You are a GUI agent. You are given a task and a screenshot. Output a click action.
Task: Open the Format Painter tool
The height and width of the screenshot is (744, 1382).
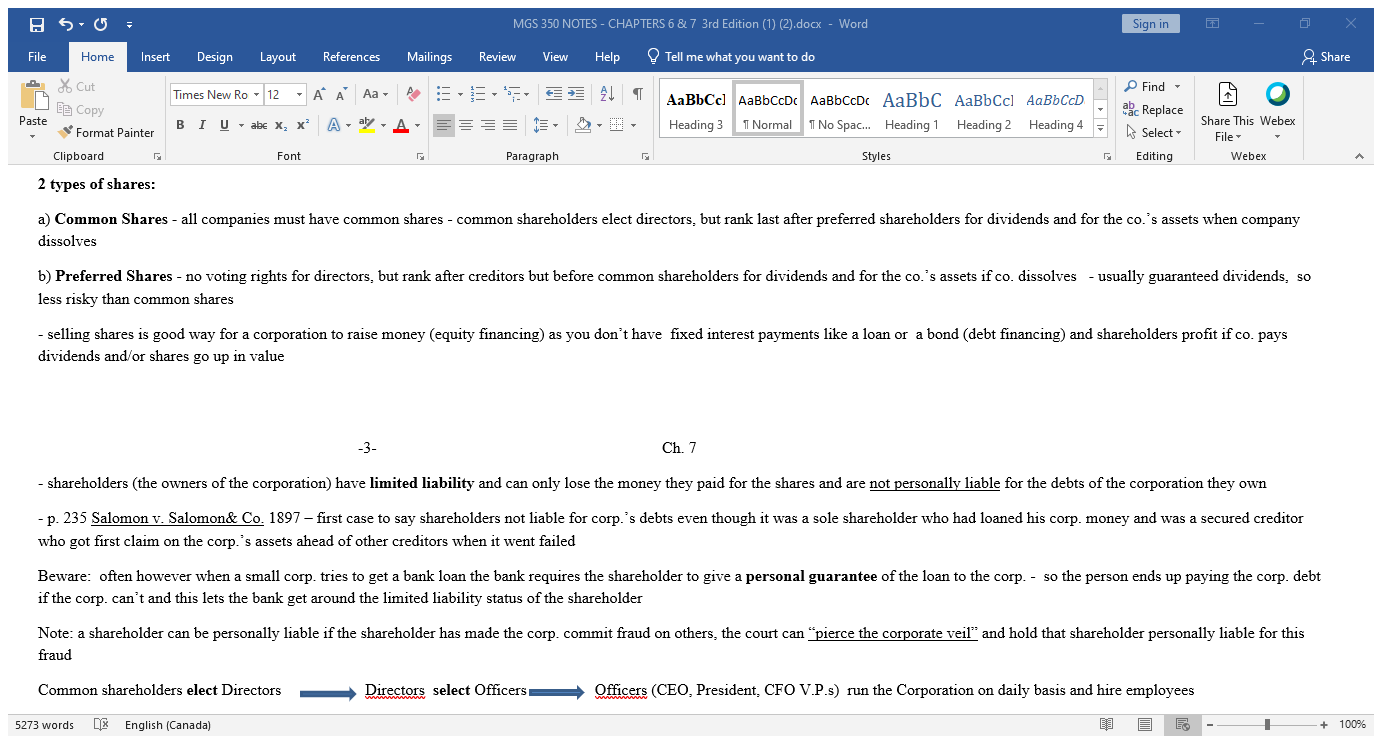pos(105,132)
